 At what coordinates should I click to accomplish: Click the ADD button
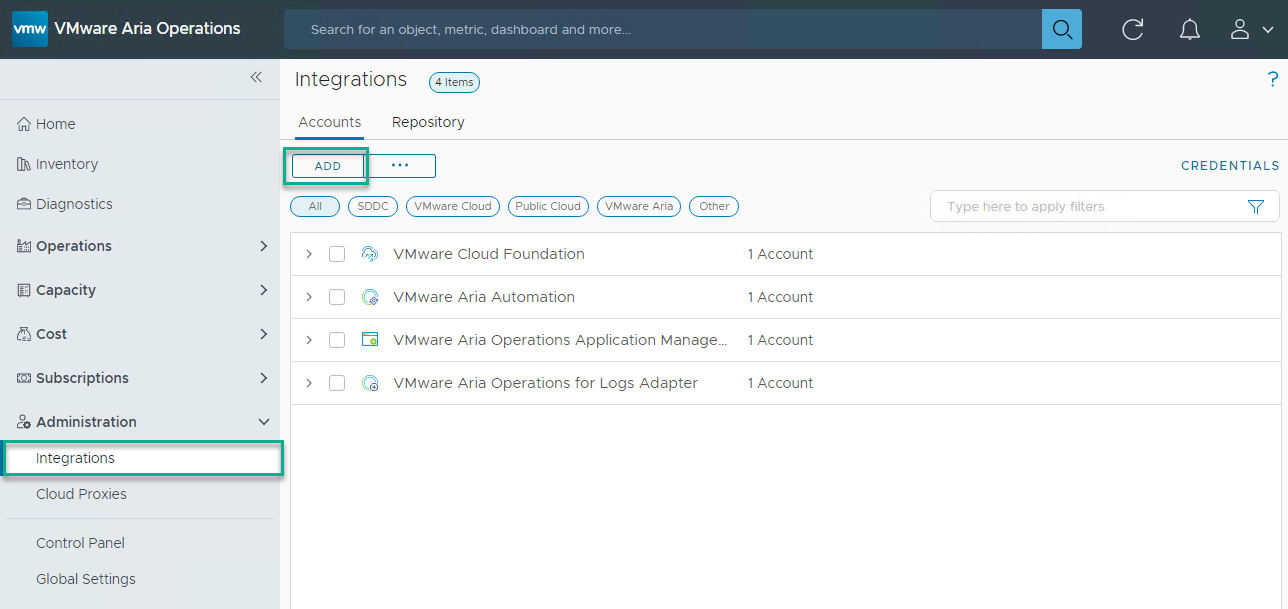tap(327, 165)
